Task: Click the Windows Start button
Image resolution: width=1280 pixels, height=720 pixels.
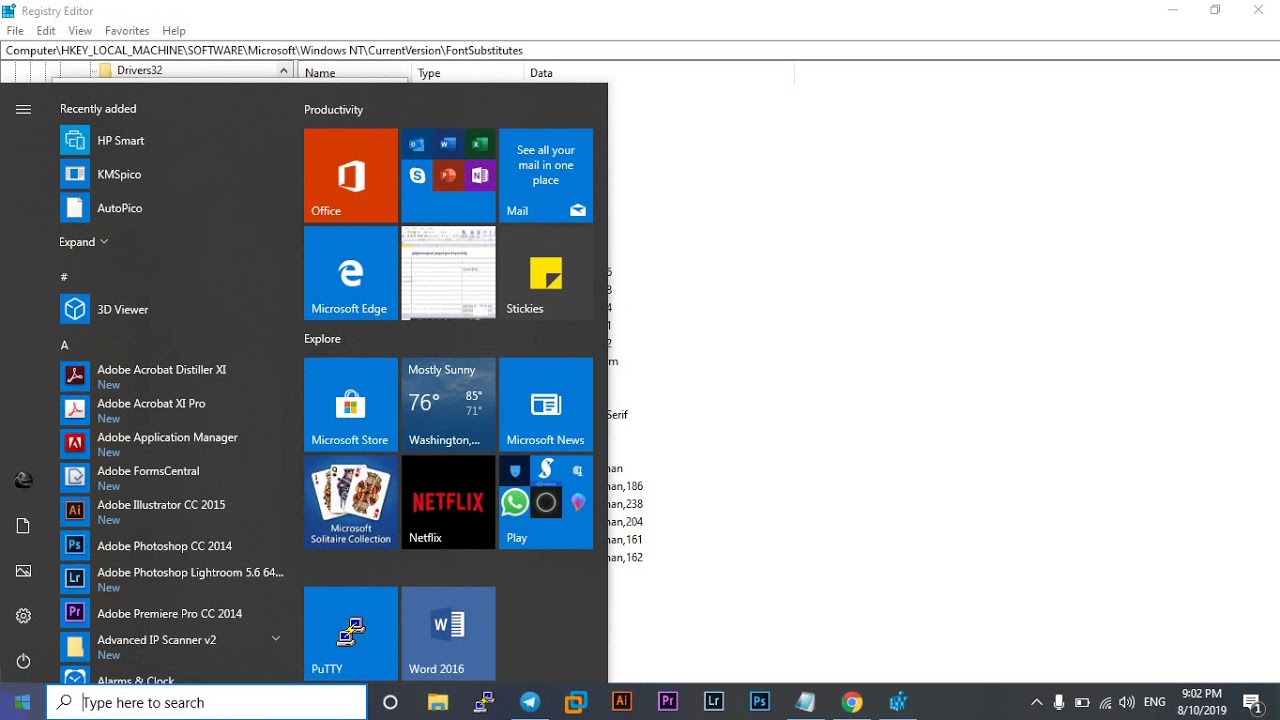Action: click(23, 702)
